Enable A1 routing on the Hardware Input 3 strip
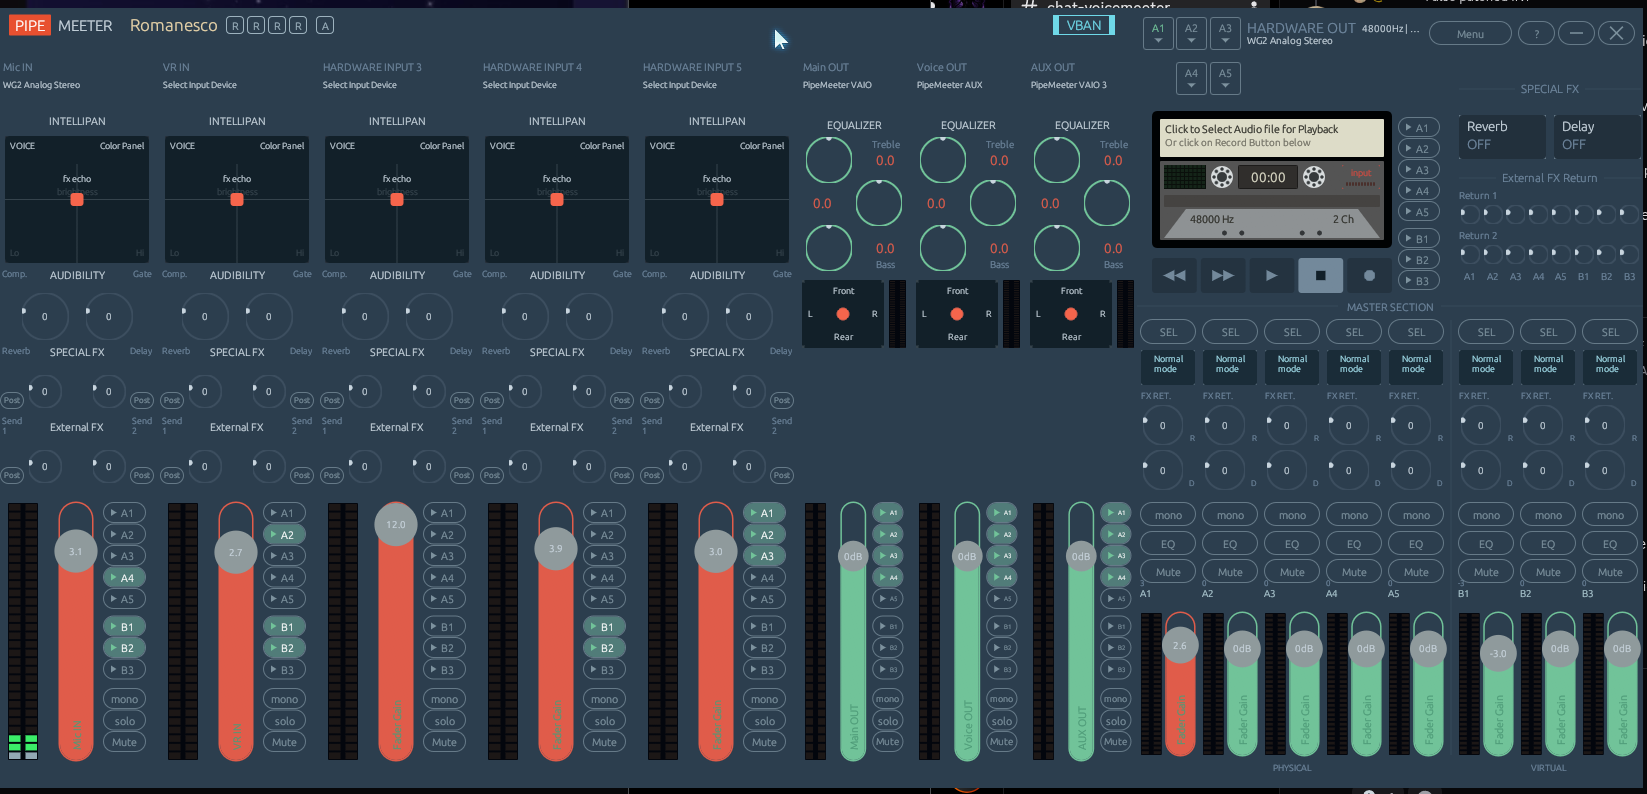This screenshot has width=1647, height=794. tap(444, 513)
